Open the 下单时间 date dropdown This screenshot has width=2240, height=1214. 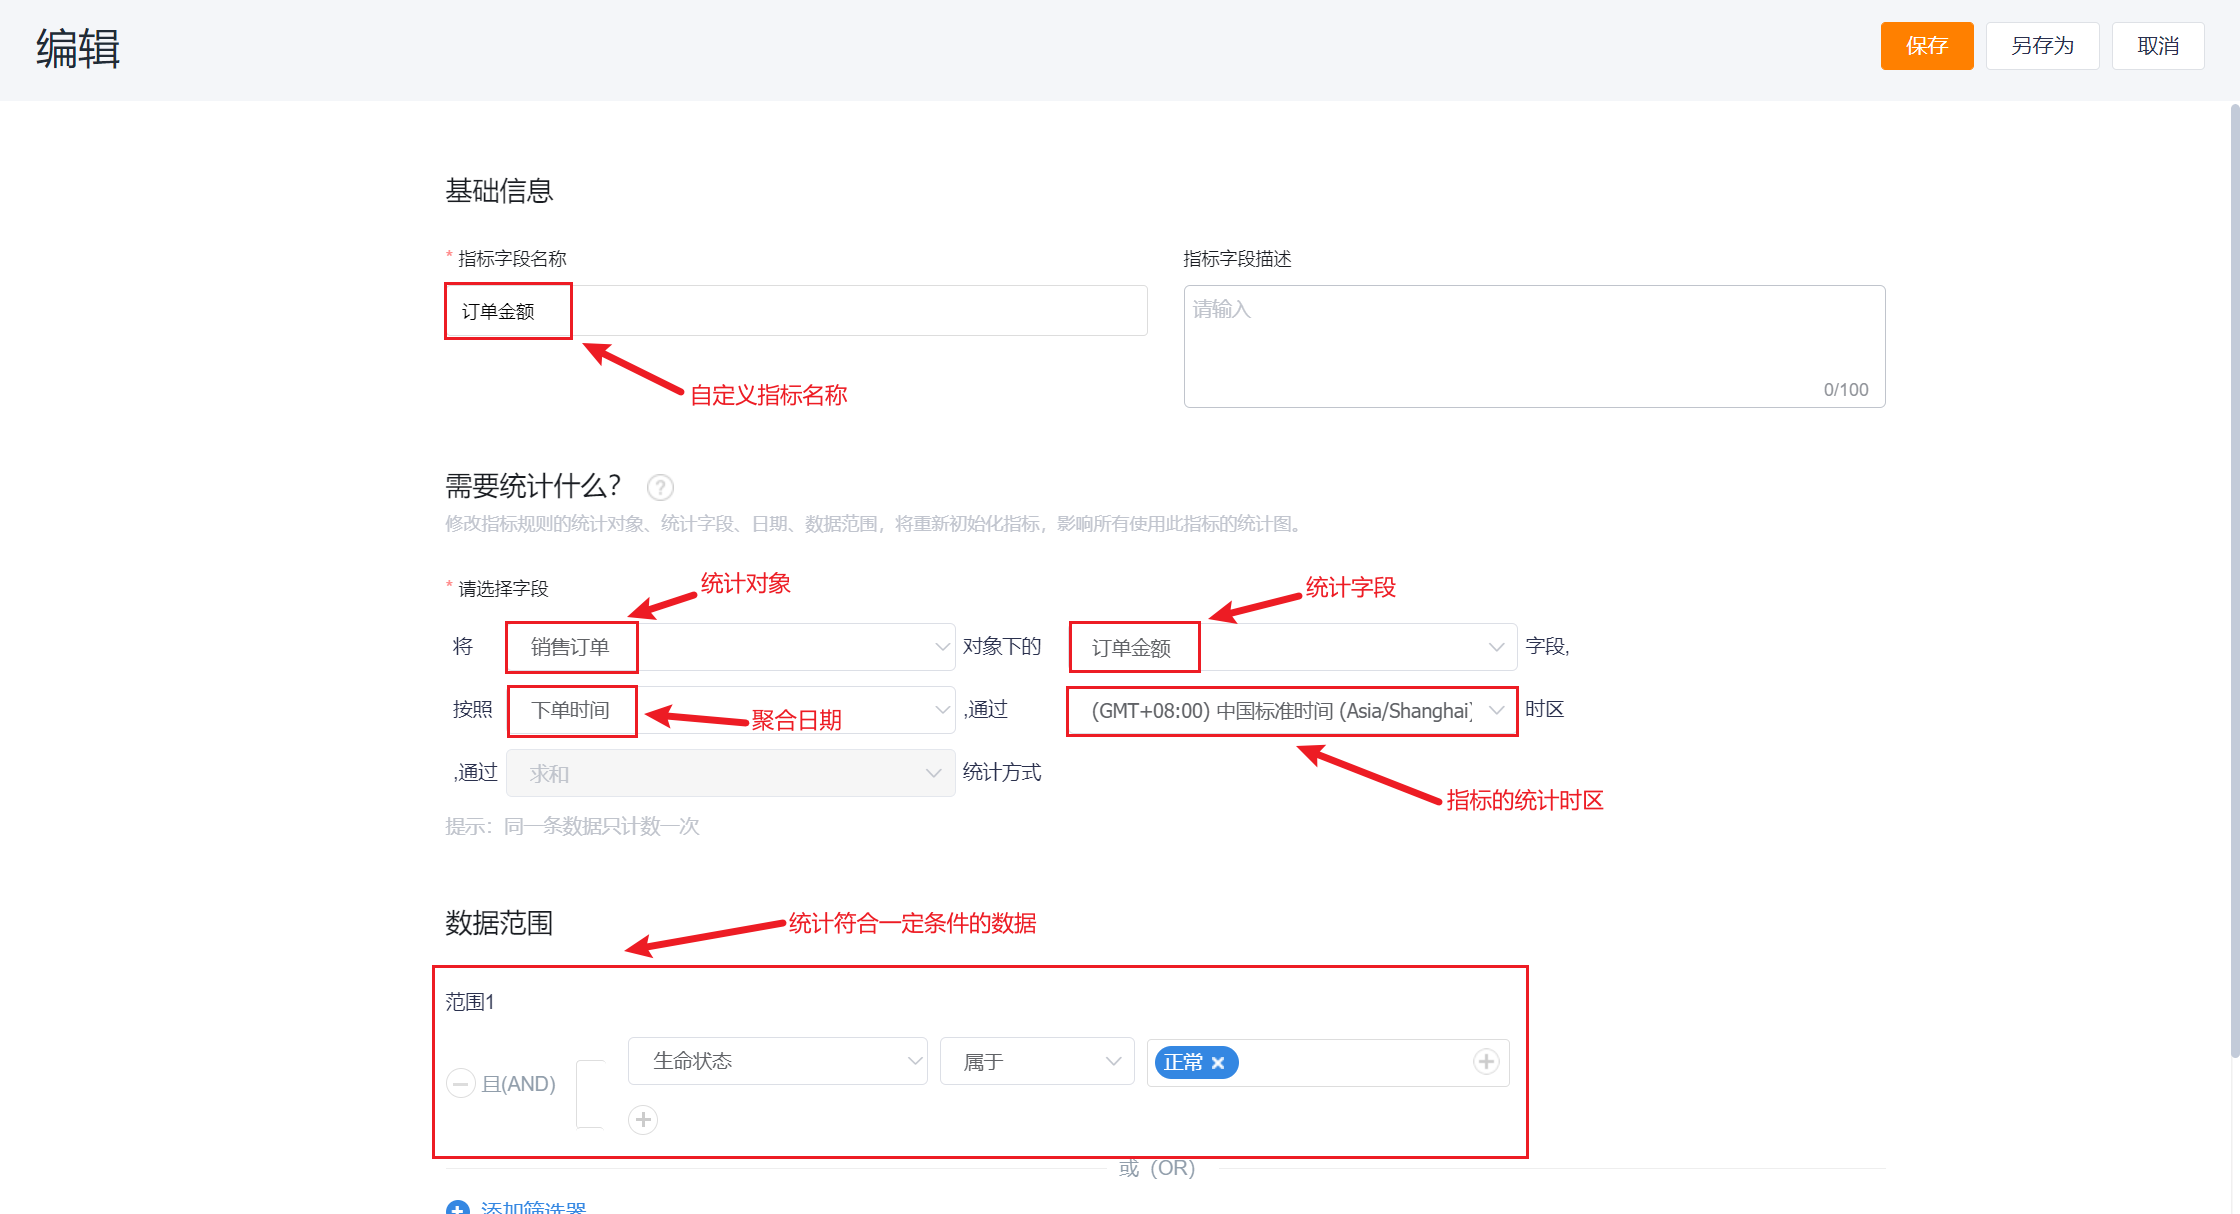730,710
